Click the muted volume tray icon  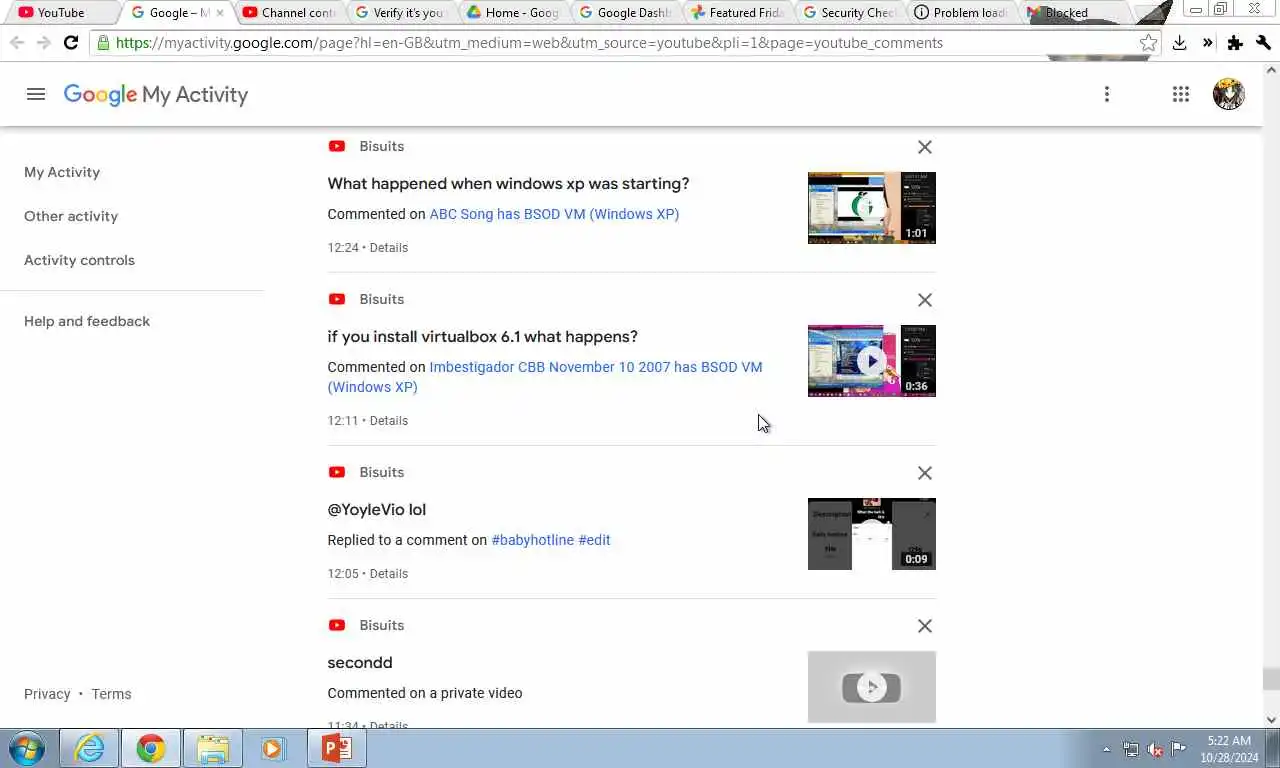click(x=1155, y=749)
